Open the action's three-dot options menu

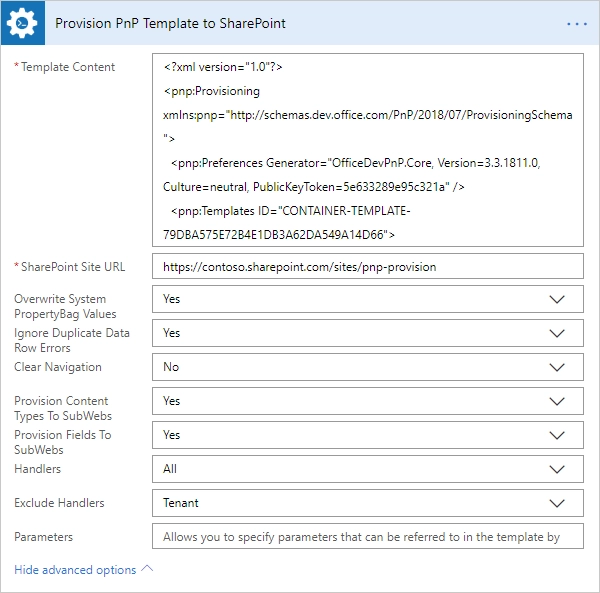tap(577, 24)
